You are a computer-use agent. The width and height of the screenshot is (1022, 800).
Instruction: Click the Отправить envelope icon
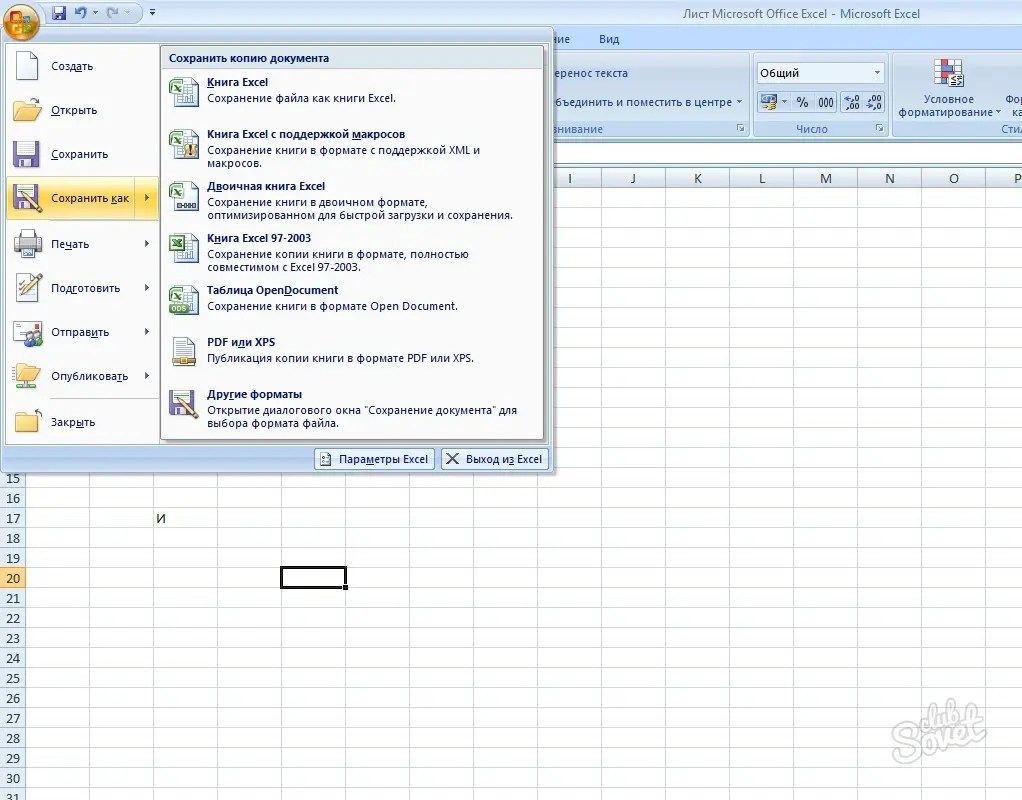pos(28,333)
